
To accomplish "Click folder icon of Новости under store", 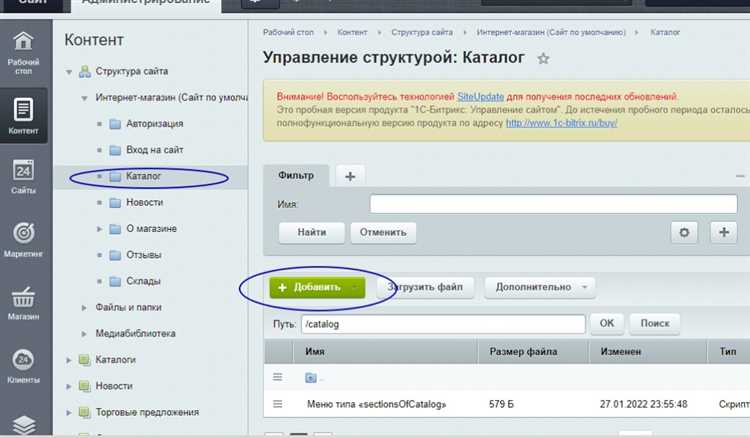I will click(x=115, y=203).
